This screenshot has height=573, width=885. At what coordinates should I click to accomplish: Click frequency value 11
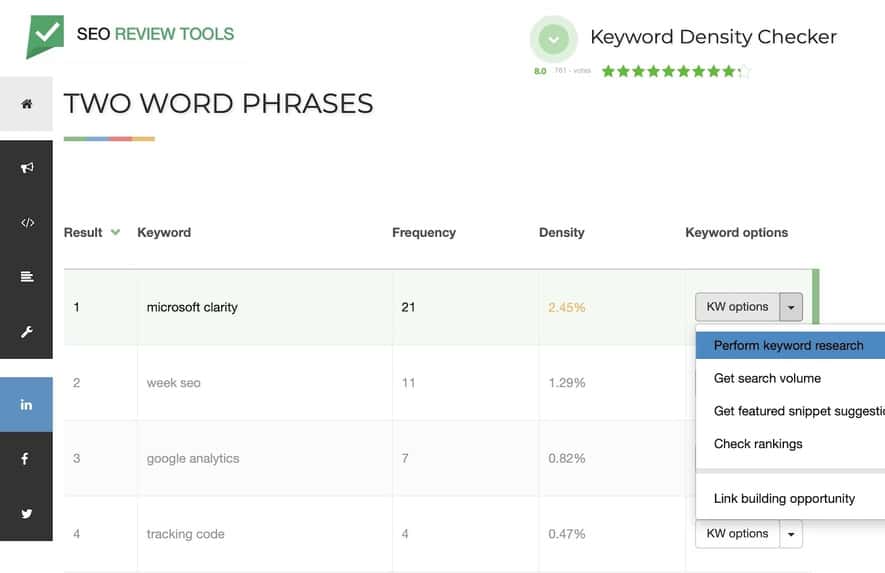tap(408, 383)
